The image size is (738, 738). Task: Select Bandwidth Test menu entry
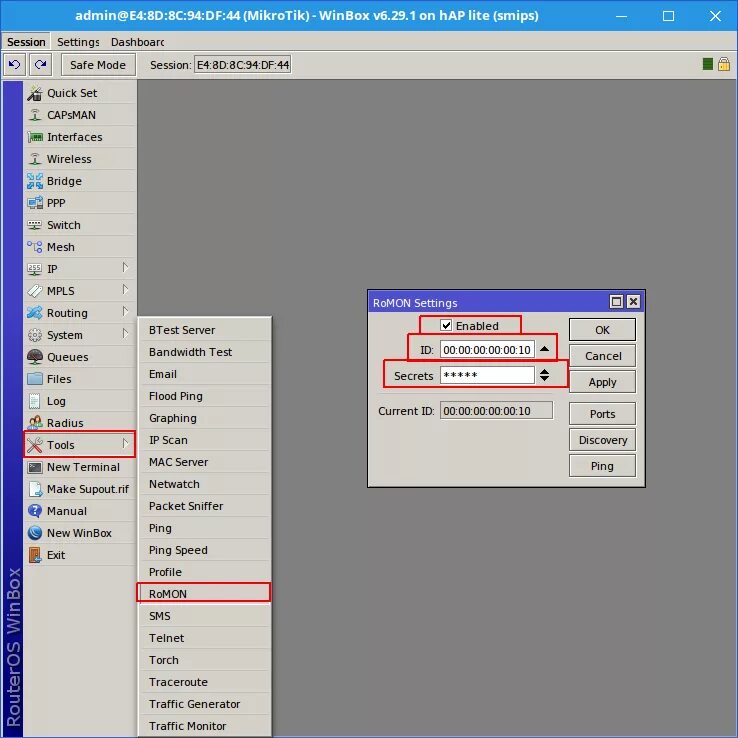[205, 352]
